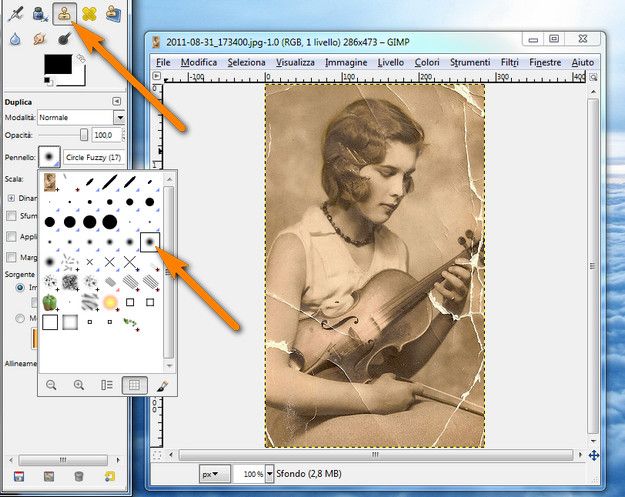The width and height of the screenshot is (625, 497).
Task: Open the px unit dropdown
Action: pyautogui.click(x=215, y=474)
